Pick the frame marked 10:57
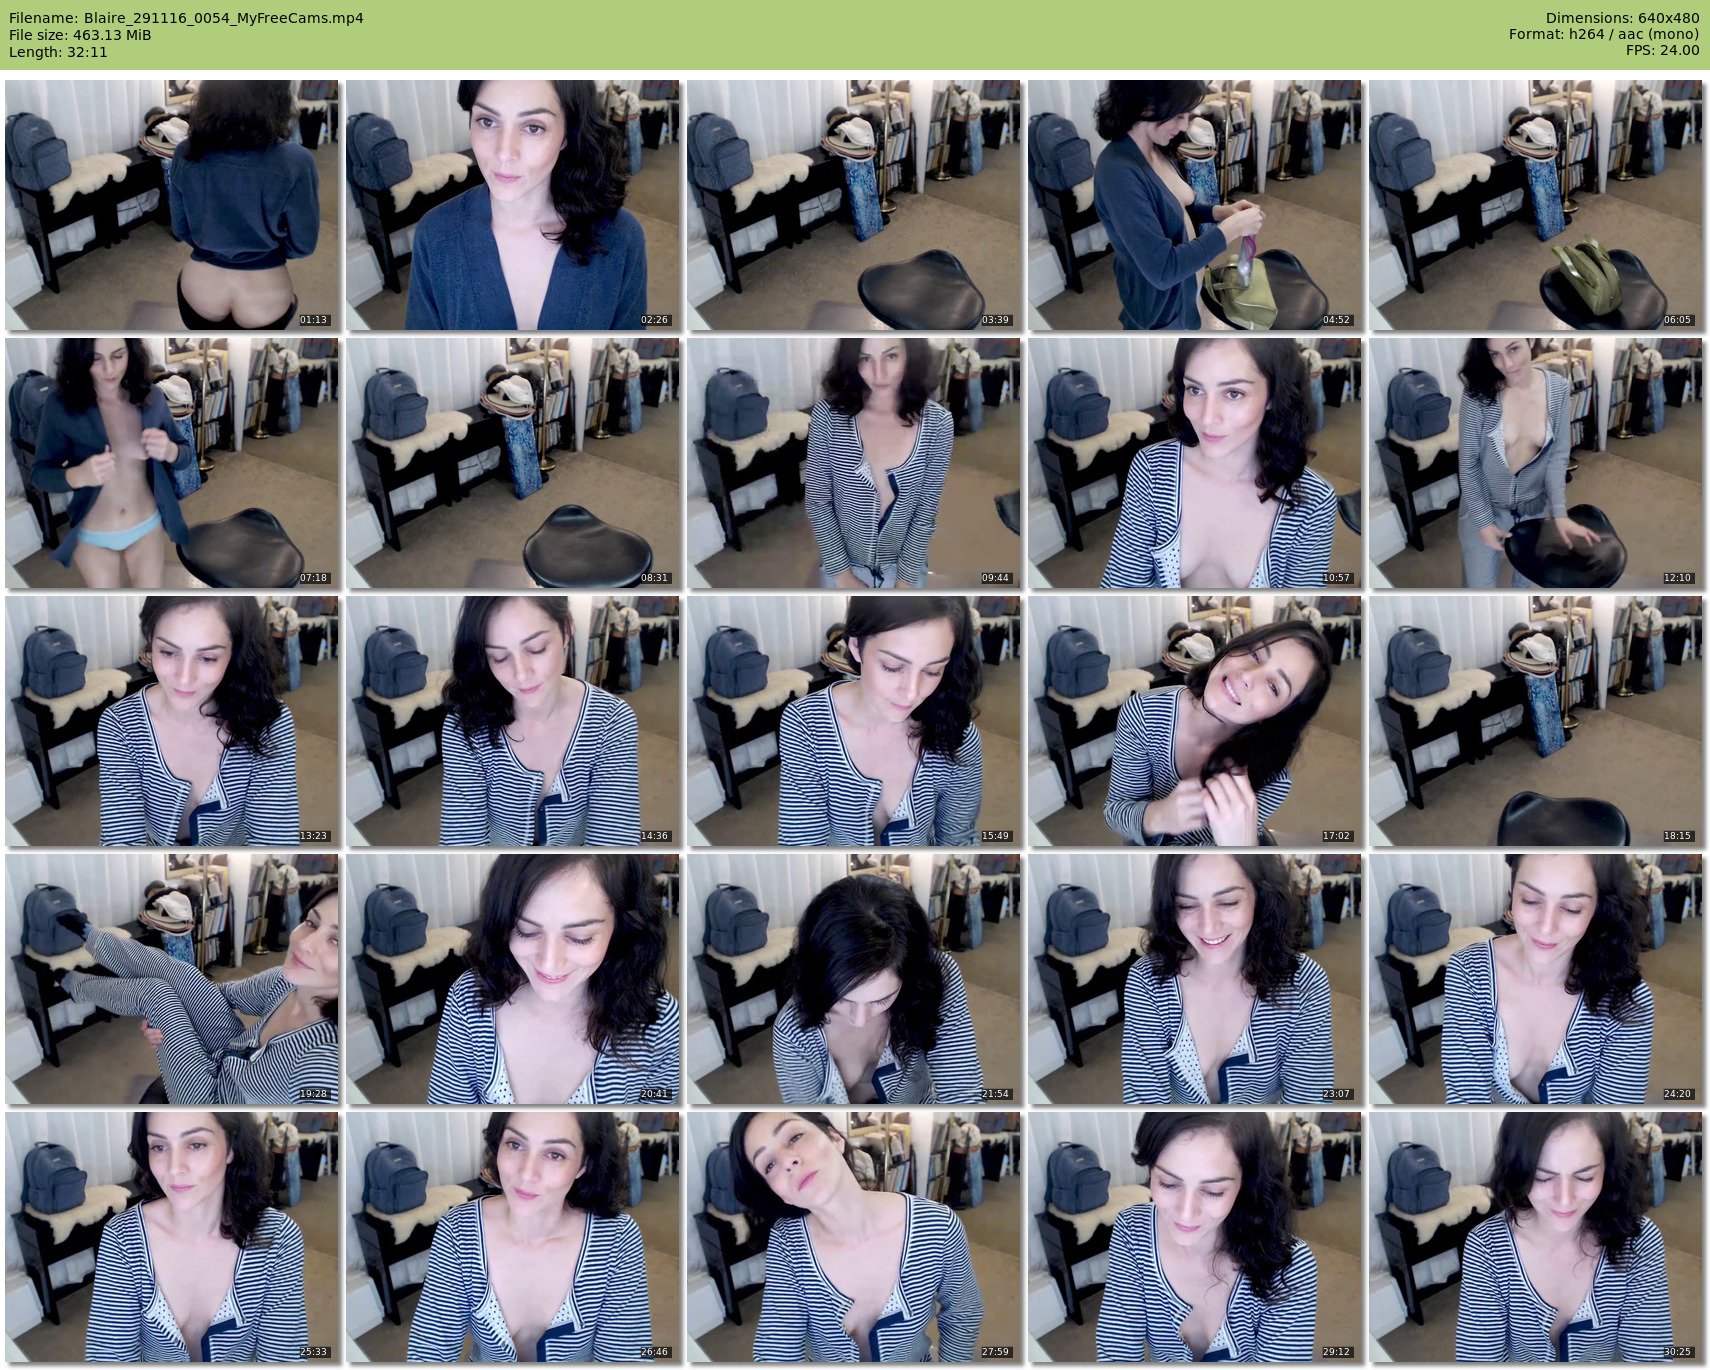Viewport: 1710px width, 1370px height. click(x=1195, y=463)
